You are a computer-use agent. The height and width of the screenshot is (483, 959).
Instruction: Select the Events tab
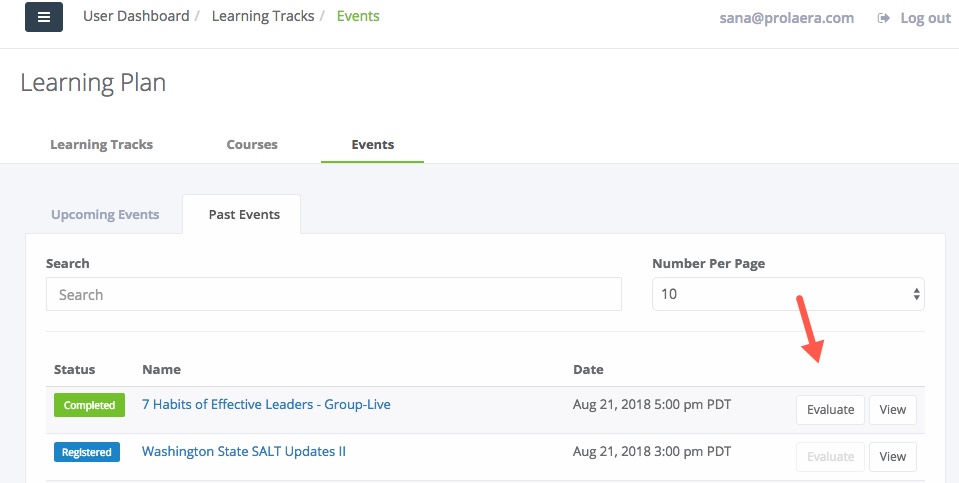coord(372,144)
